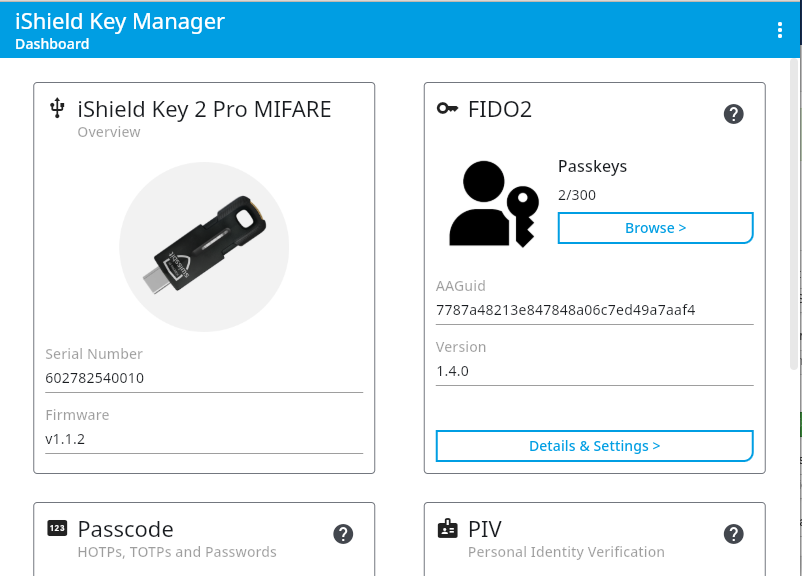The width and height of the screenshot is (802, 576).
Task: Click the Serial Number field
Action: click(204, 378)
